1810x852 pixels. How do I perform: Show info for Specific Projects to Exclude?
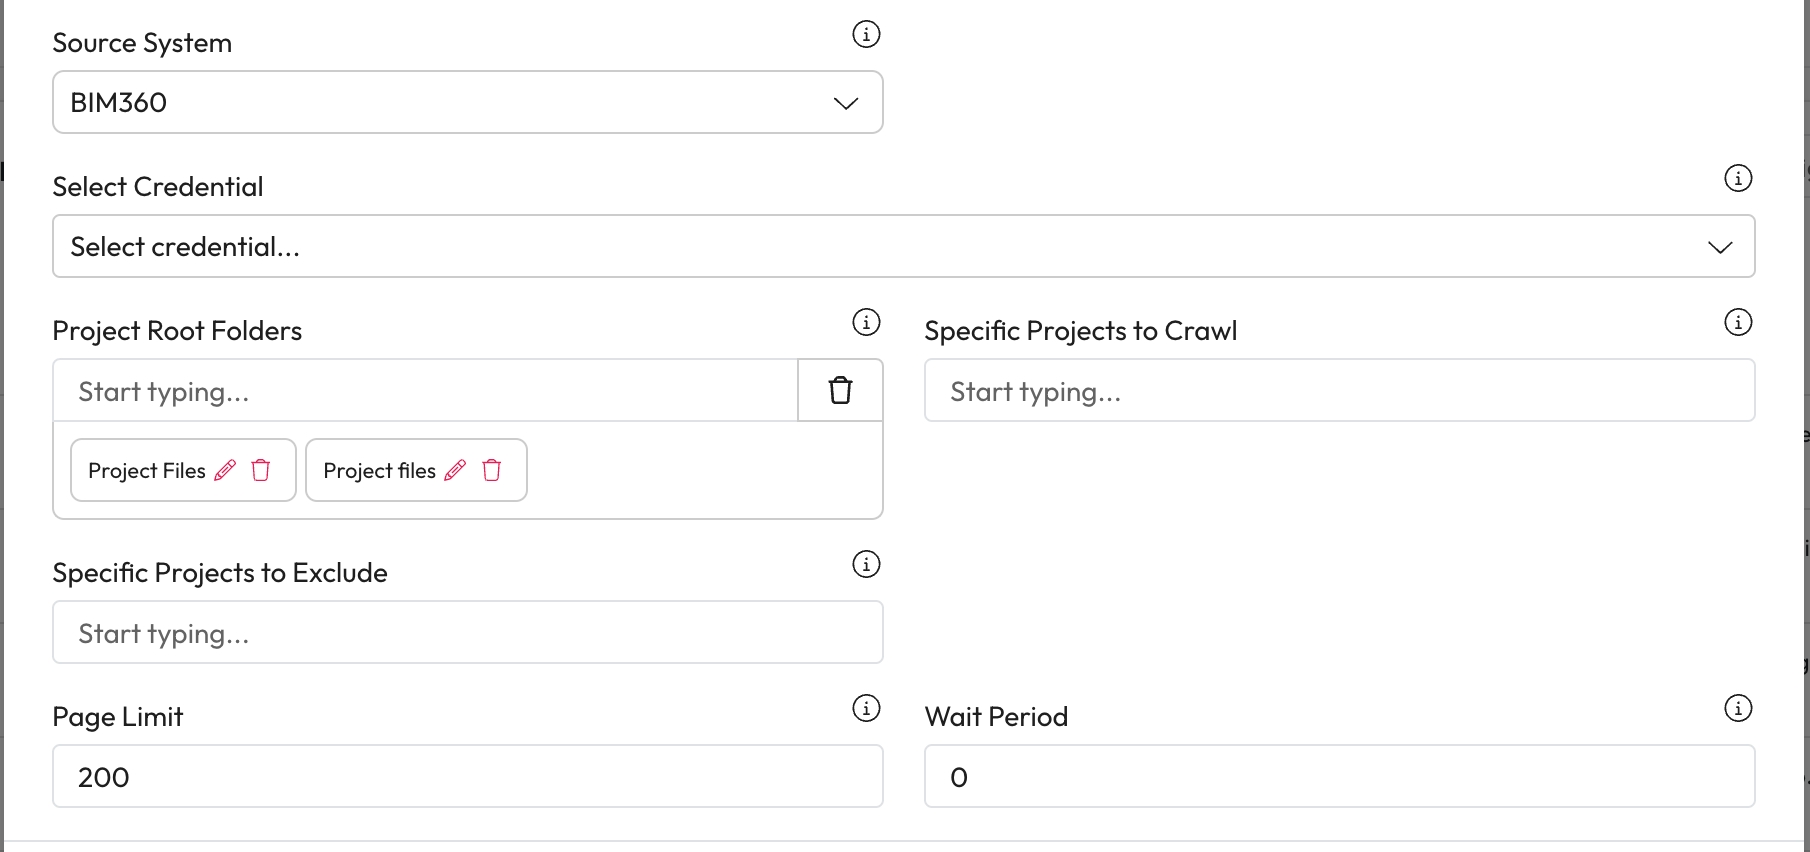pyautogui.click(x=866, y=564)
